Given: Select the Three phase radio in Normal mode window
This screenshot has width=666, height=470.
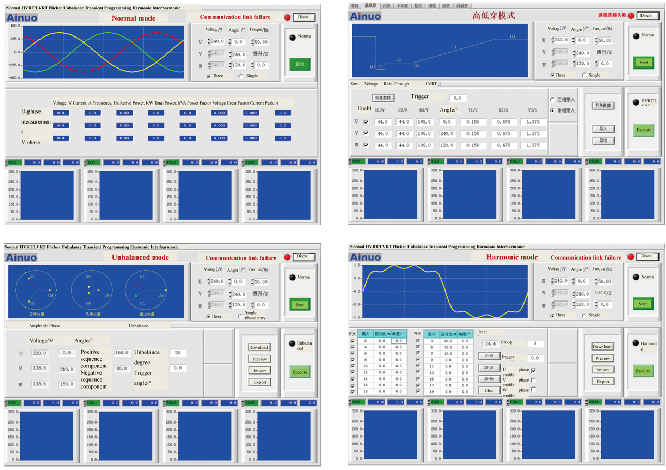Looking at the screenshot, I should click(209, 76).
